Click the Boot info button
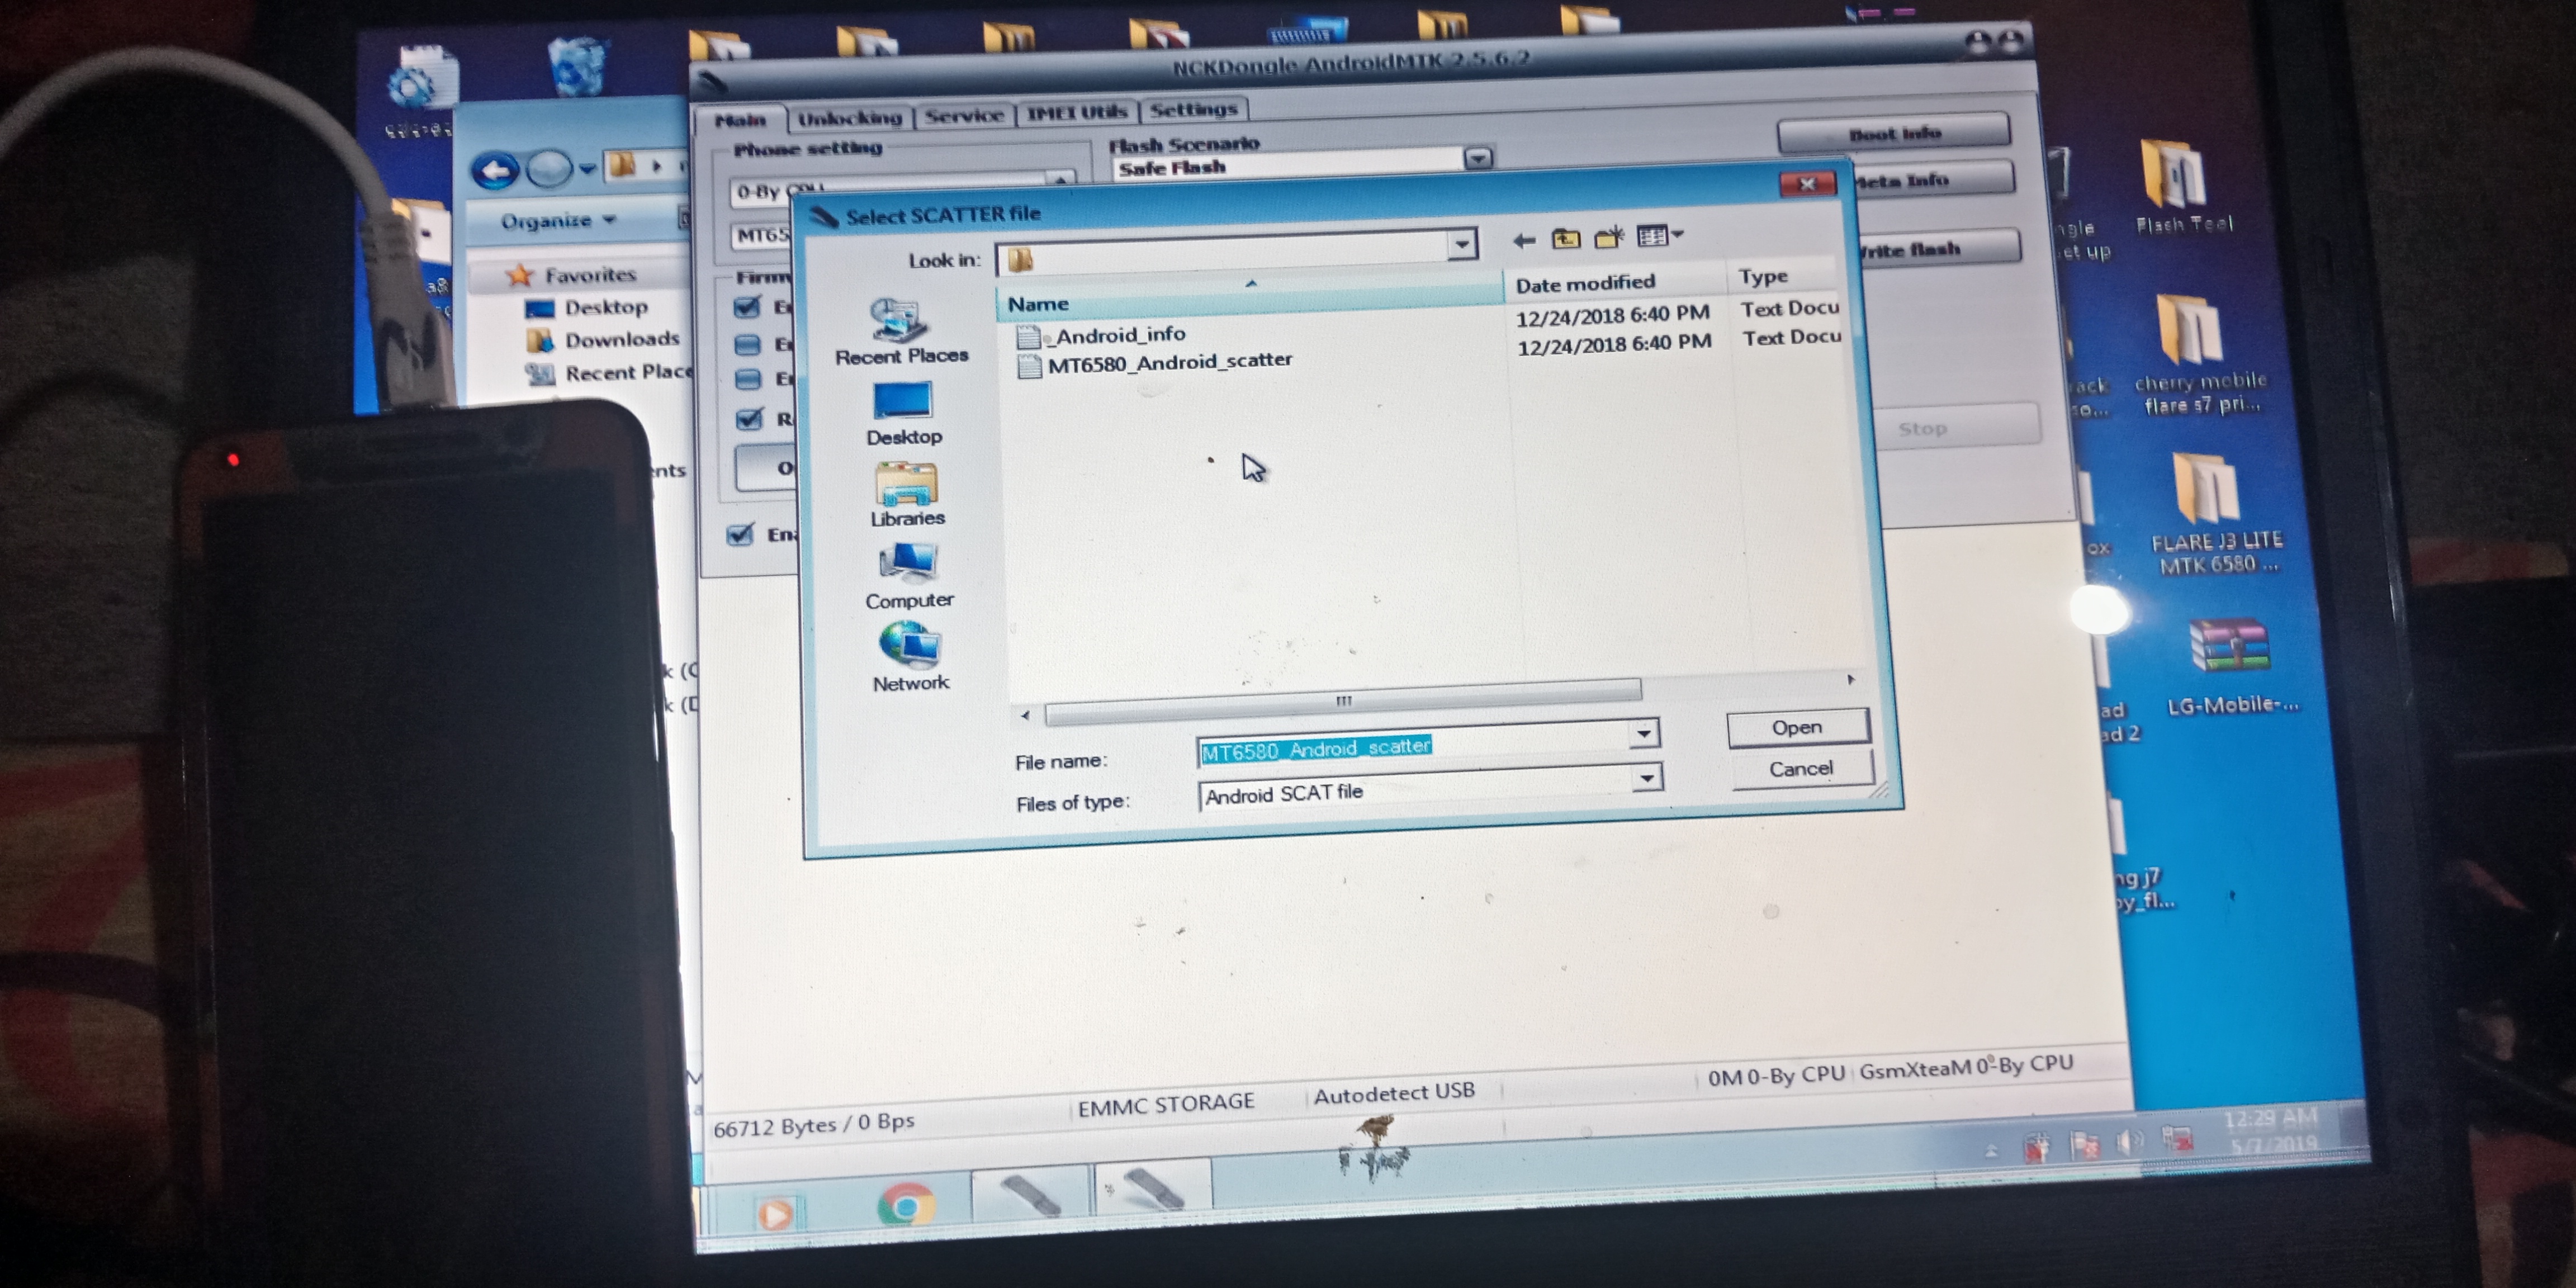The height and width of the screenshot is (1288, 2576). point(1894,133)
